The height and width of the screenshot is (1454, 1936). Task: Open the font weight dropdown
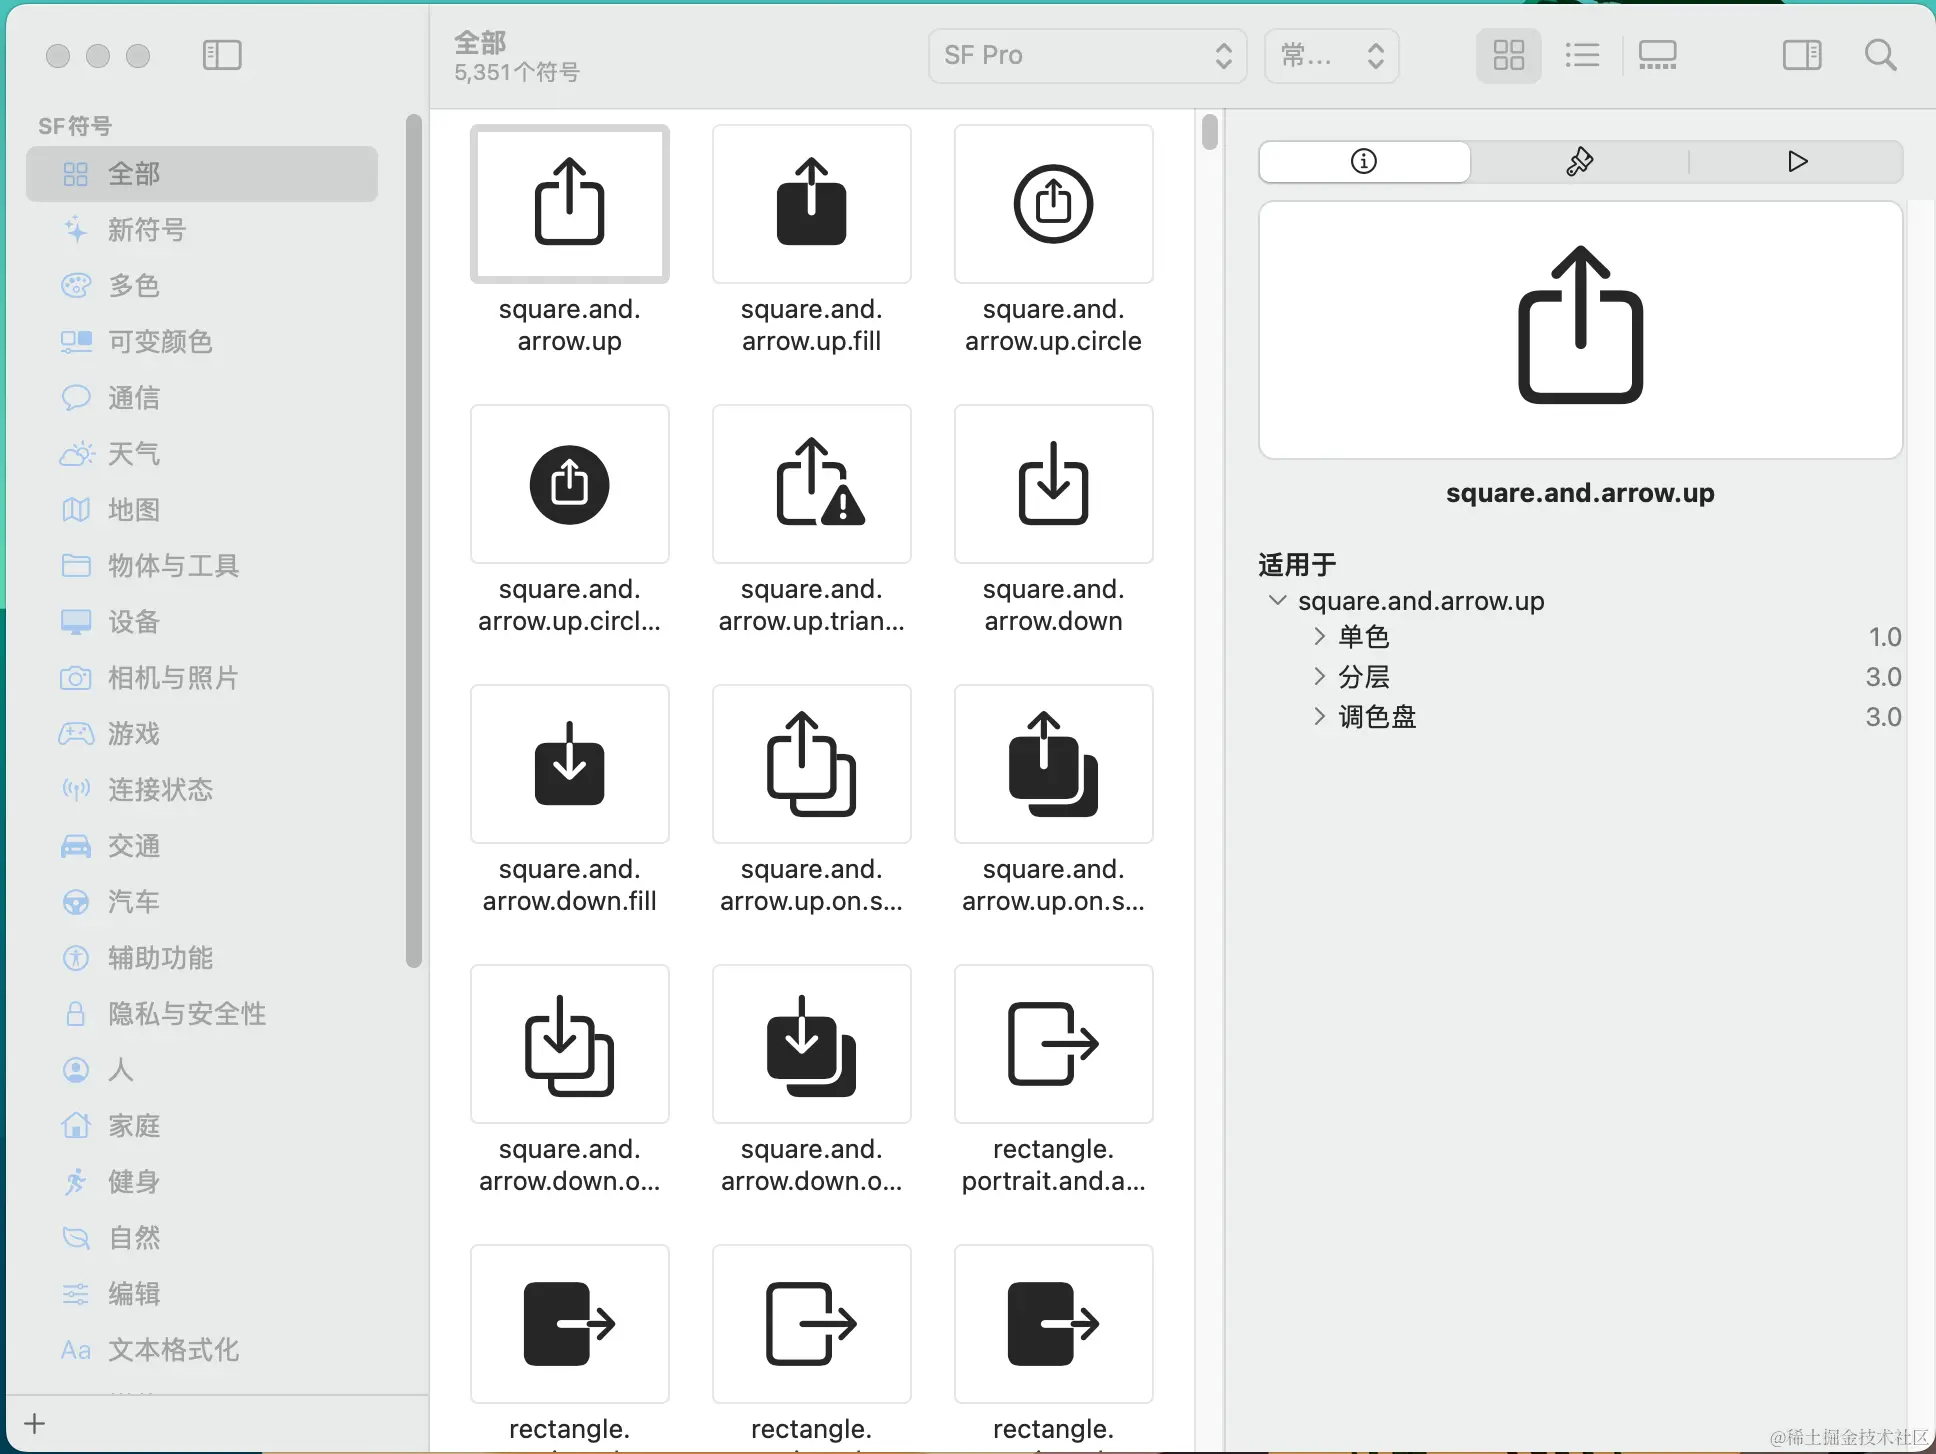(x=1331, y=55)
